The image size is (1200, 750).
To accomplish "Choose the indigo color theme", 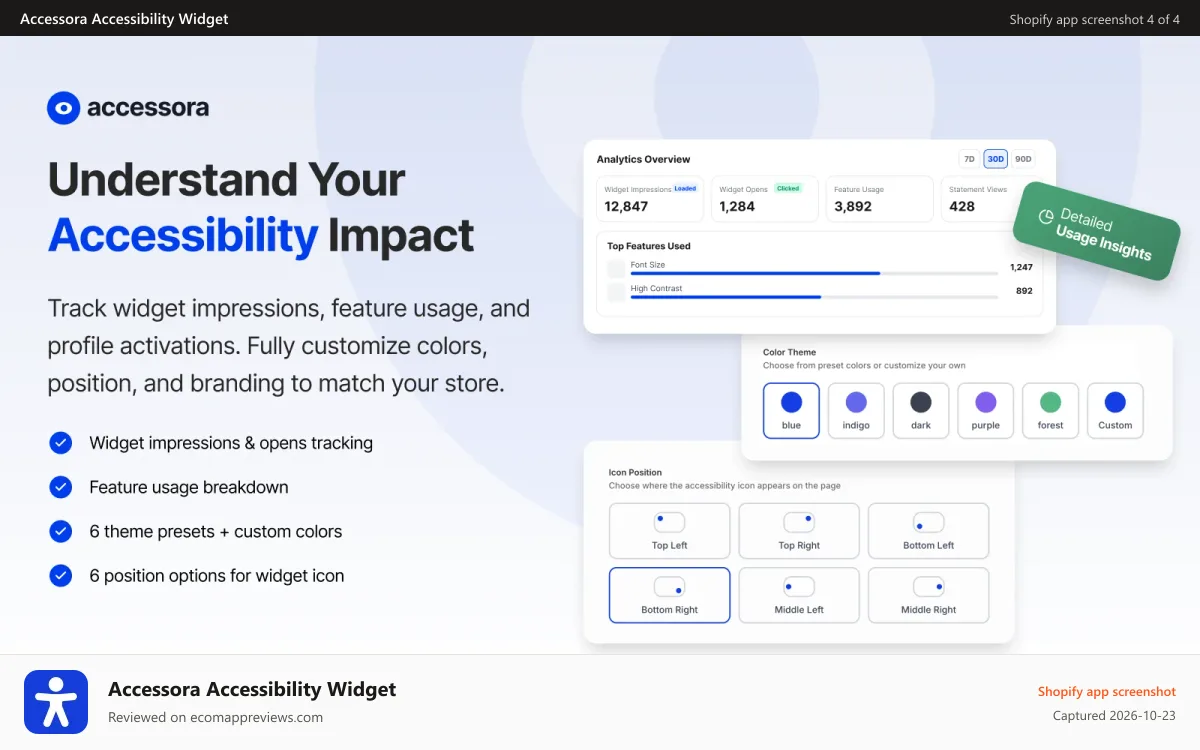I will tap(856, 411).
